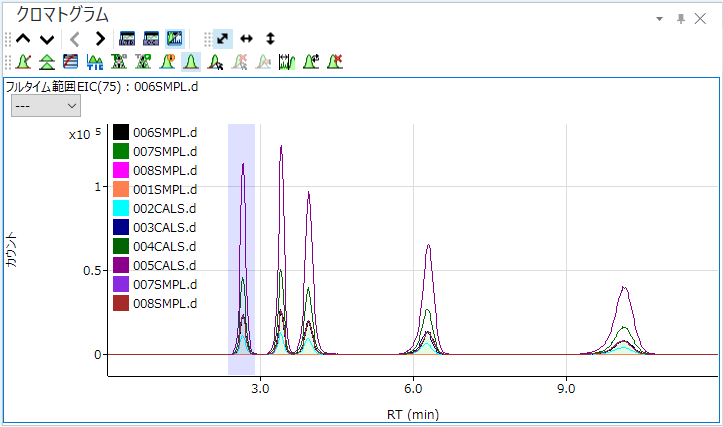The height and width of the screenshot is (427, 723).
Task: Click the peak apex near 6.3 min
Action: (x=429, y=245)
